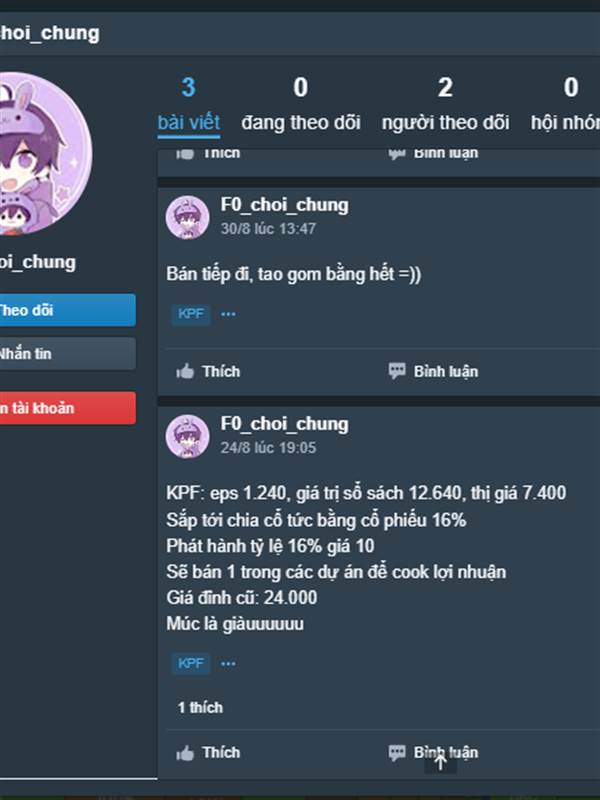Open avatar of the 30/8 post author

point(187,217)
